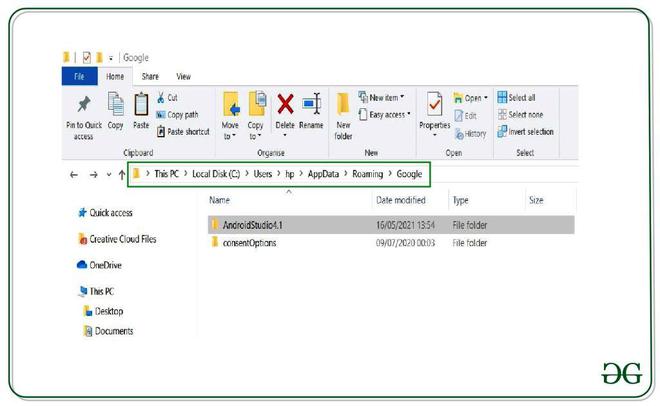The height and width of the screenshot is (406, 660).
Task: Click the Edit command
Action: click(x=466, y=116)
